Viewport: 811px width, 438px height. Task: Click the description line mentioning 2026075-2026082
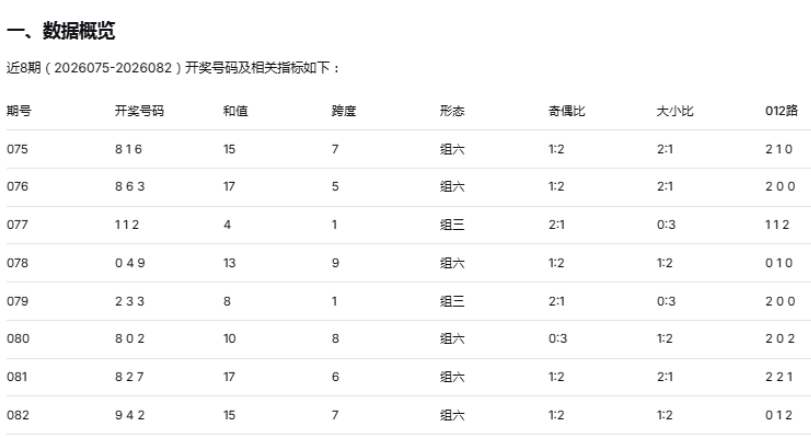[174, 68]
